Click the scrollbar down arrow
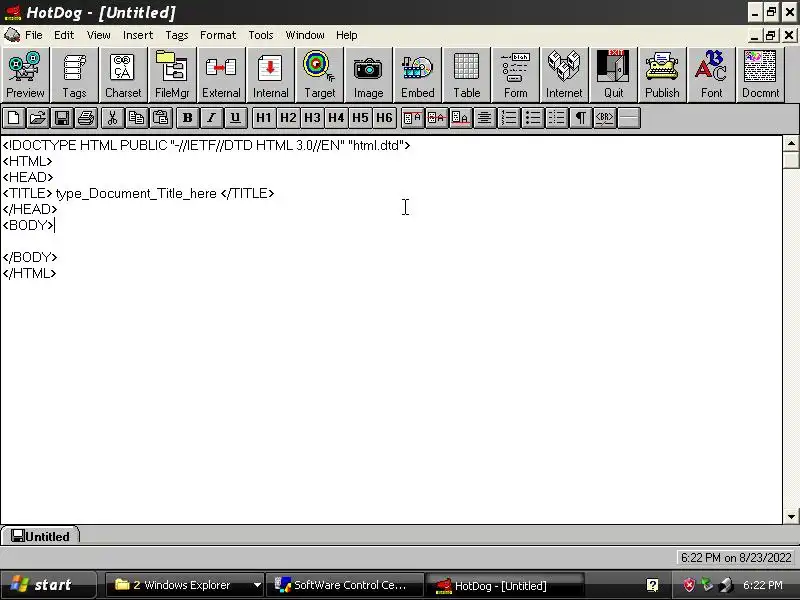The width and height of the screenshot is (800, 600). pyautogui.click(x=791, y=516)
